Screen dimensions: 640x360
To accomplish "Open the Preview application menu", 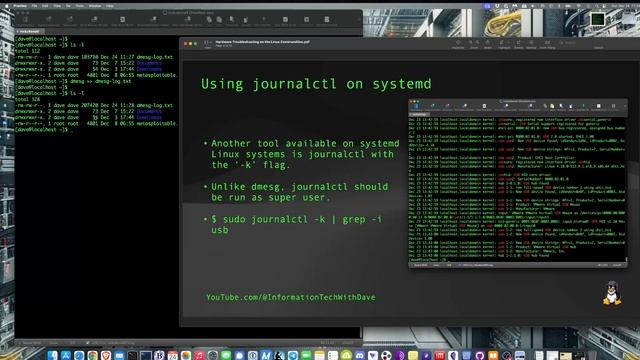I will pos(20,6).
